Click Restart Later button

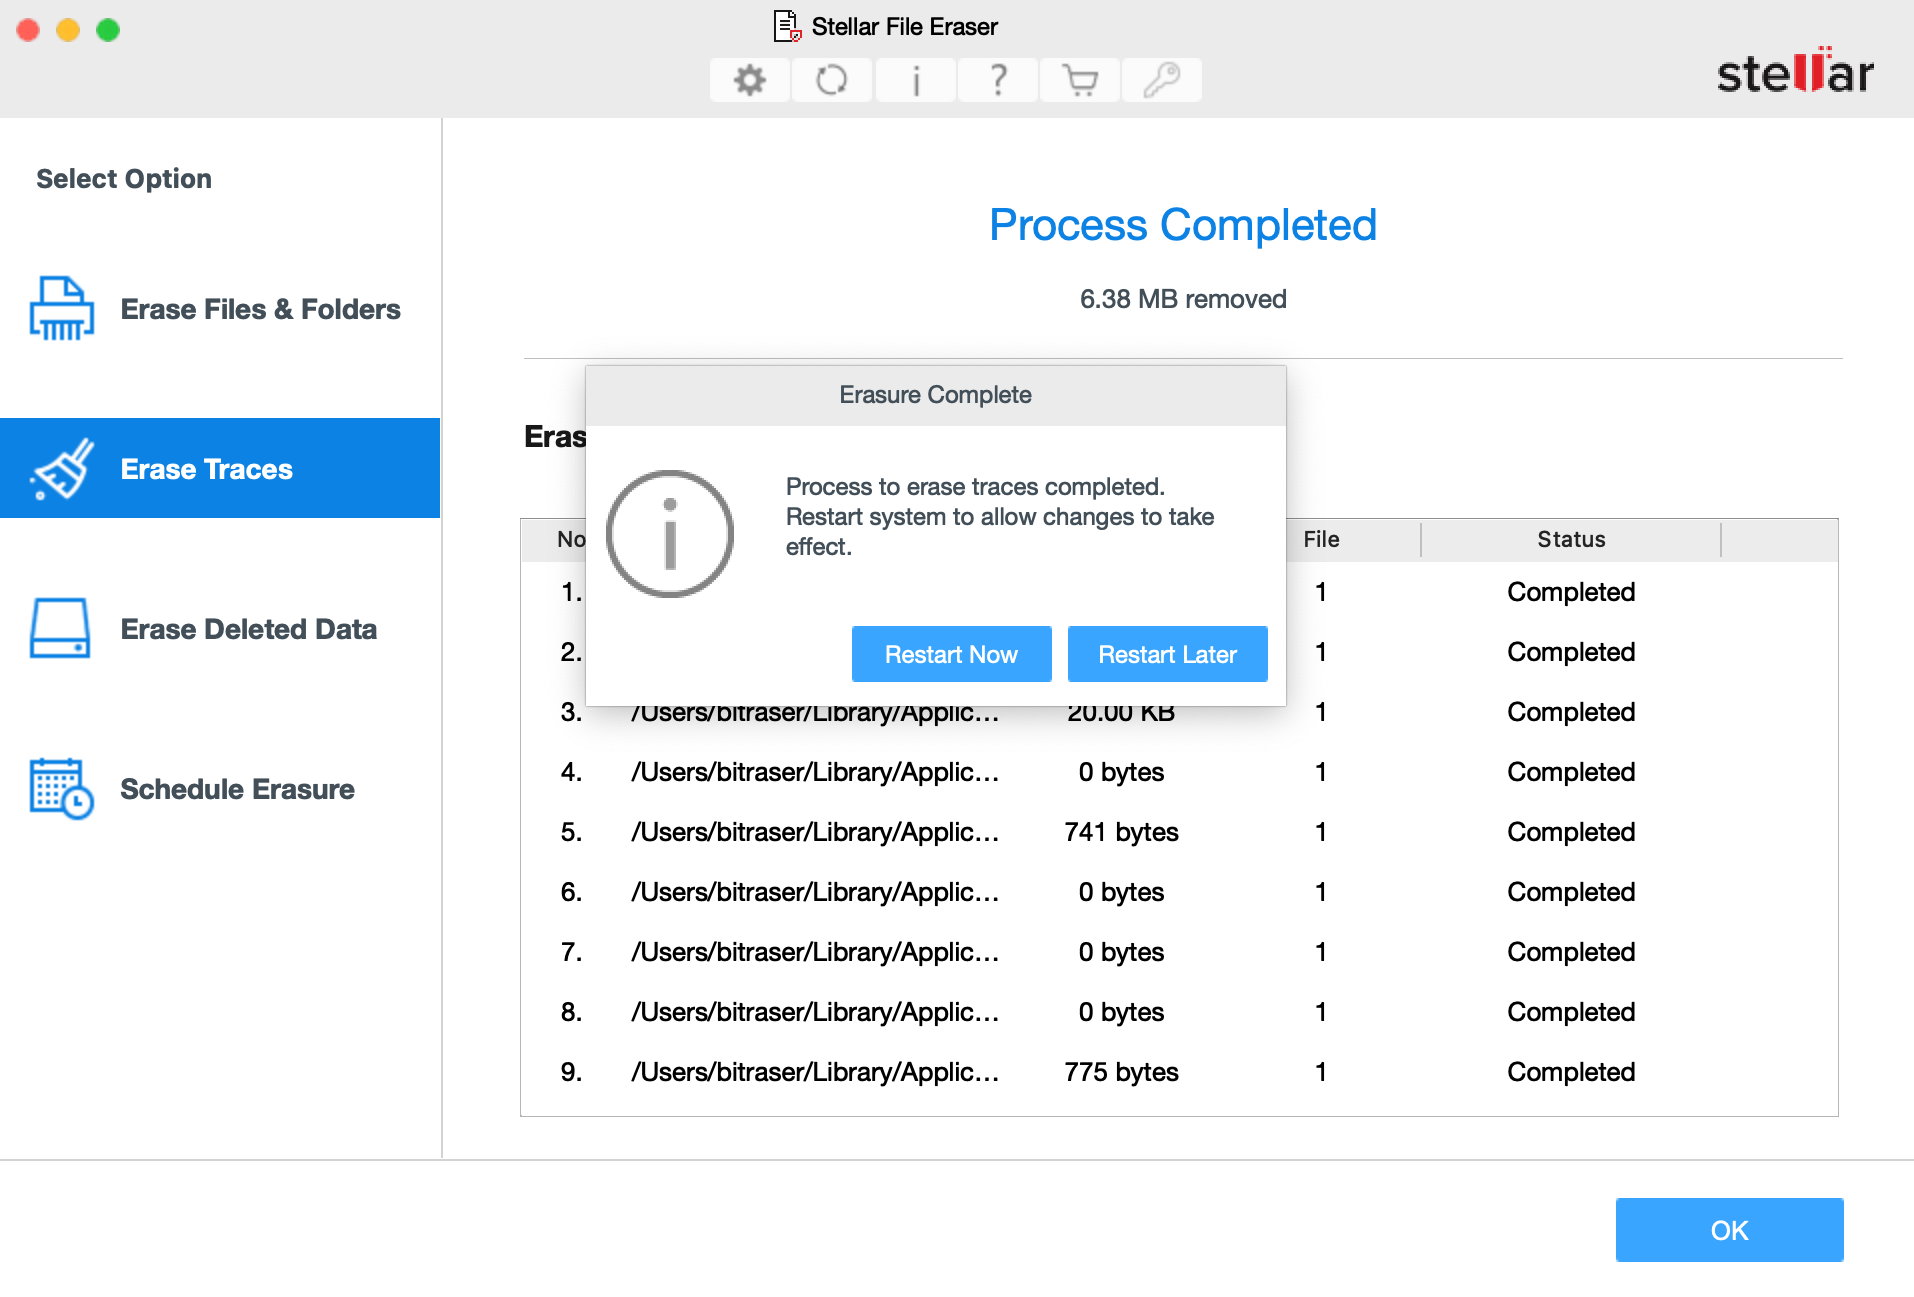(x=1168, y=654)
